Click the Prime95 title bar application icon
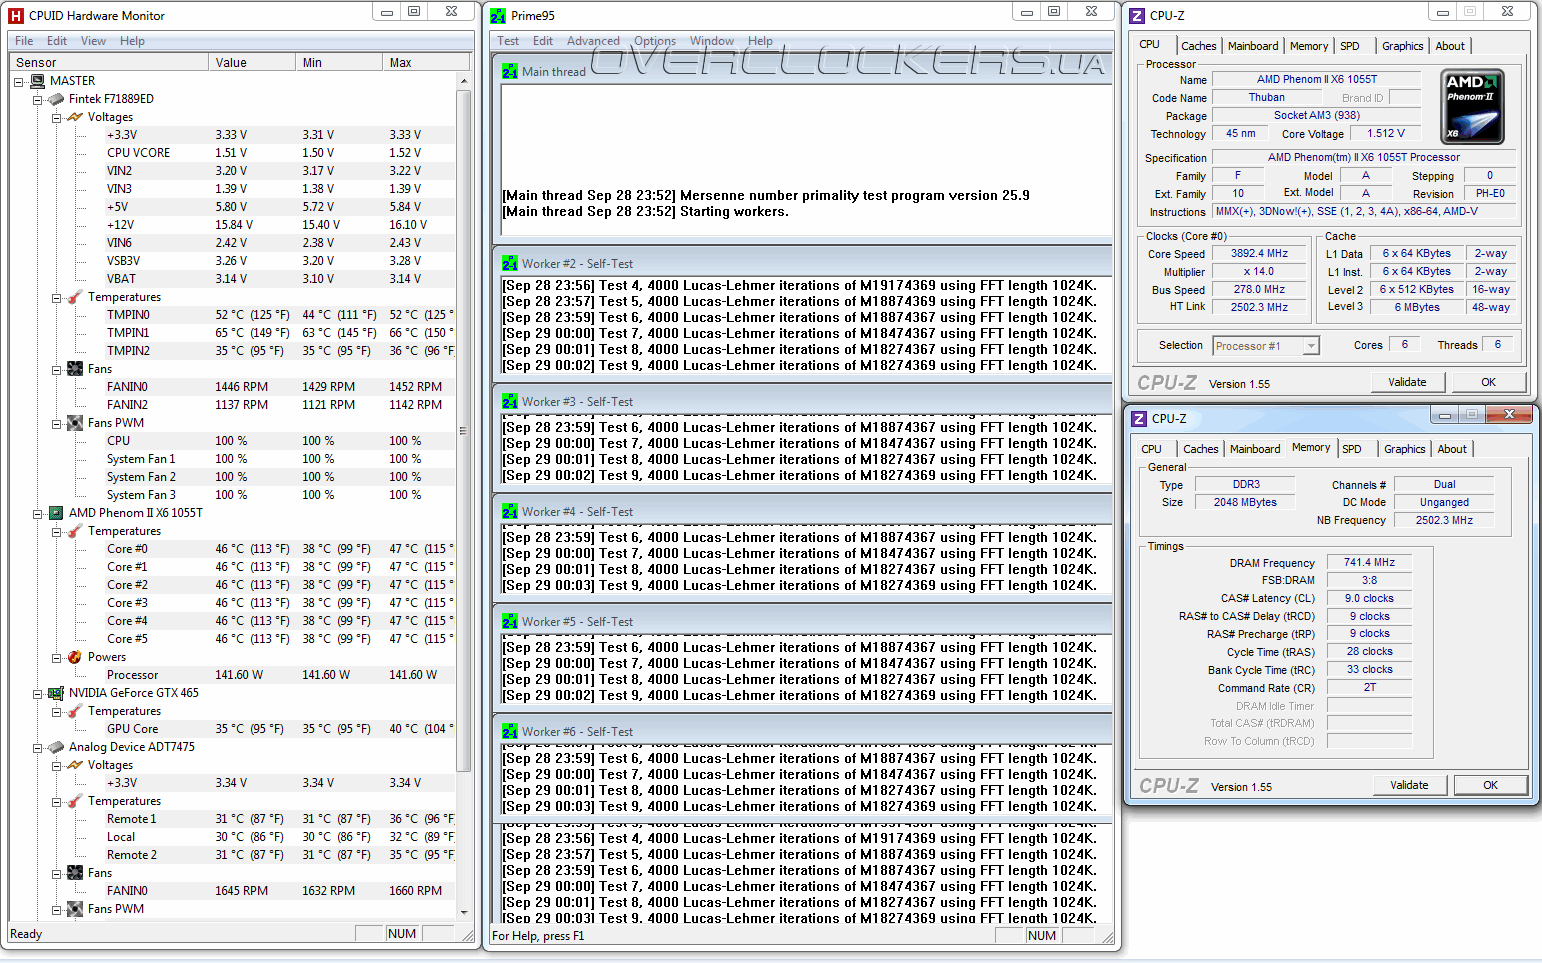The width and height of the screenshot is (1542, 963). (x=498, y=16)
